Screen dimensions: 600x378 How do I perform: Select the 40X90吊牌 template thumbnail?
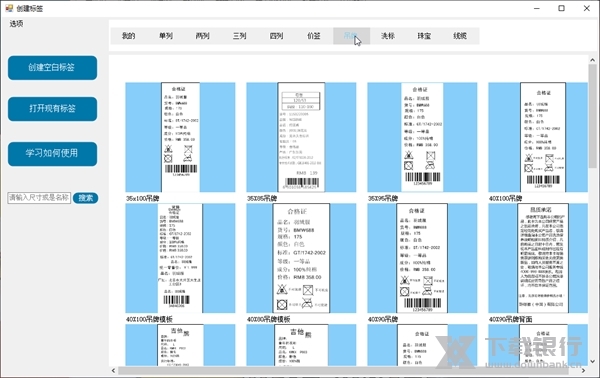[x=422, y=258]
